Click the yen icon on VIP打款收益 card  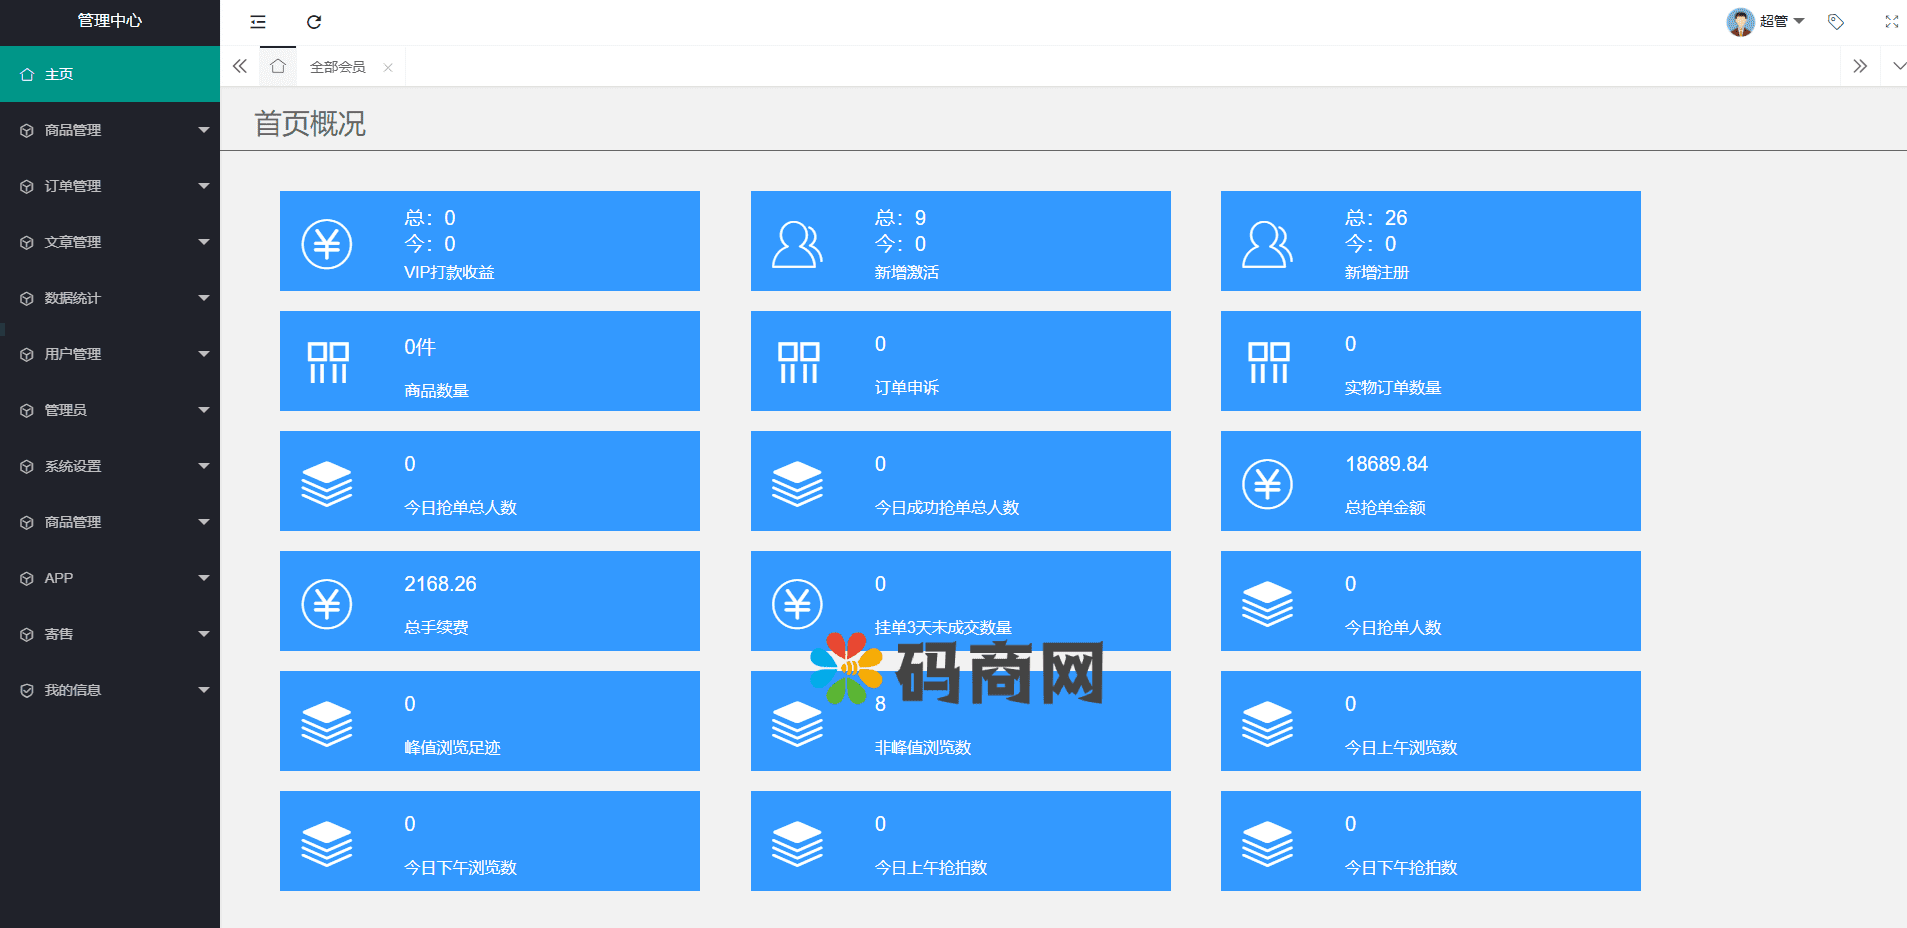click(x=327, y=244)
